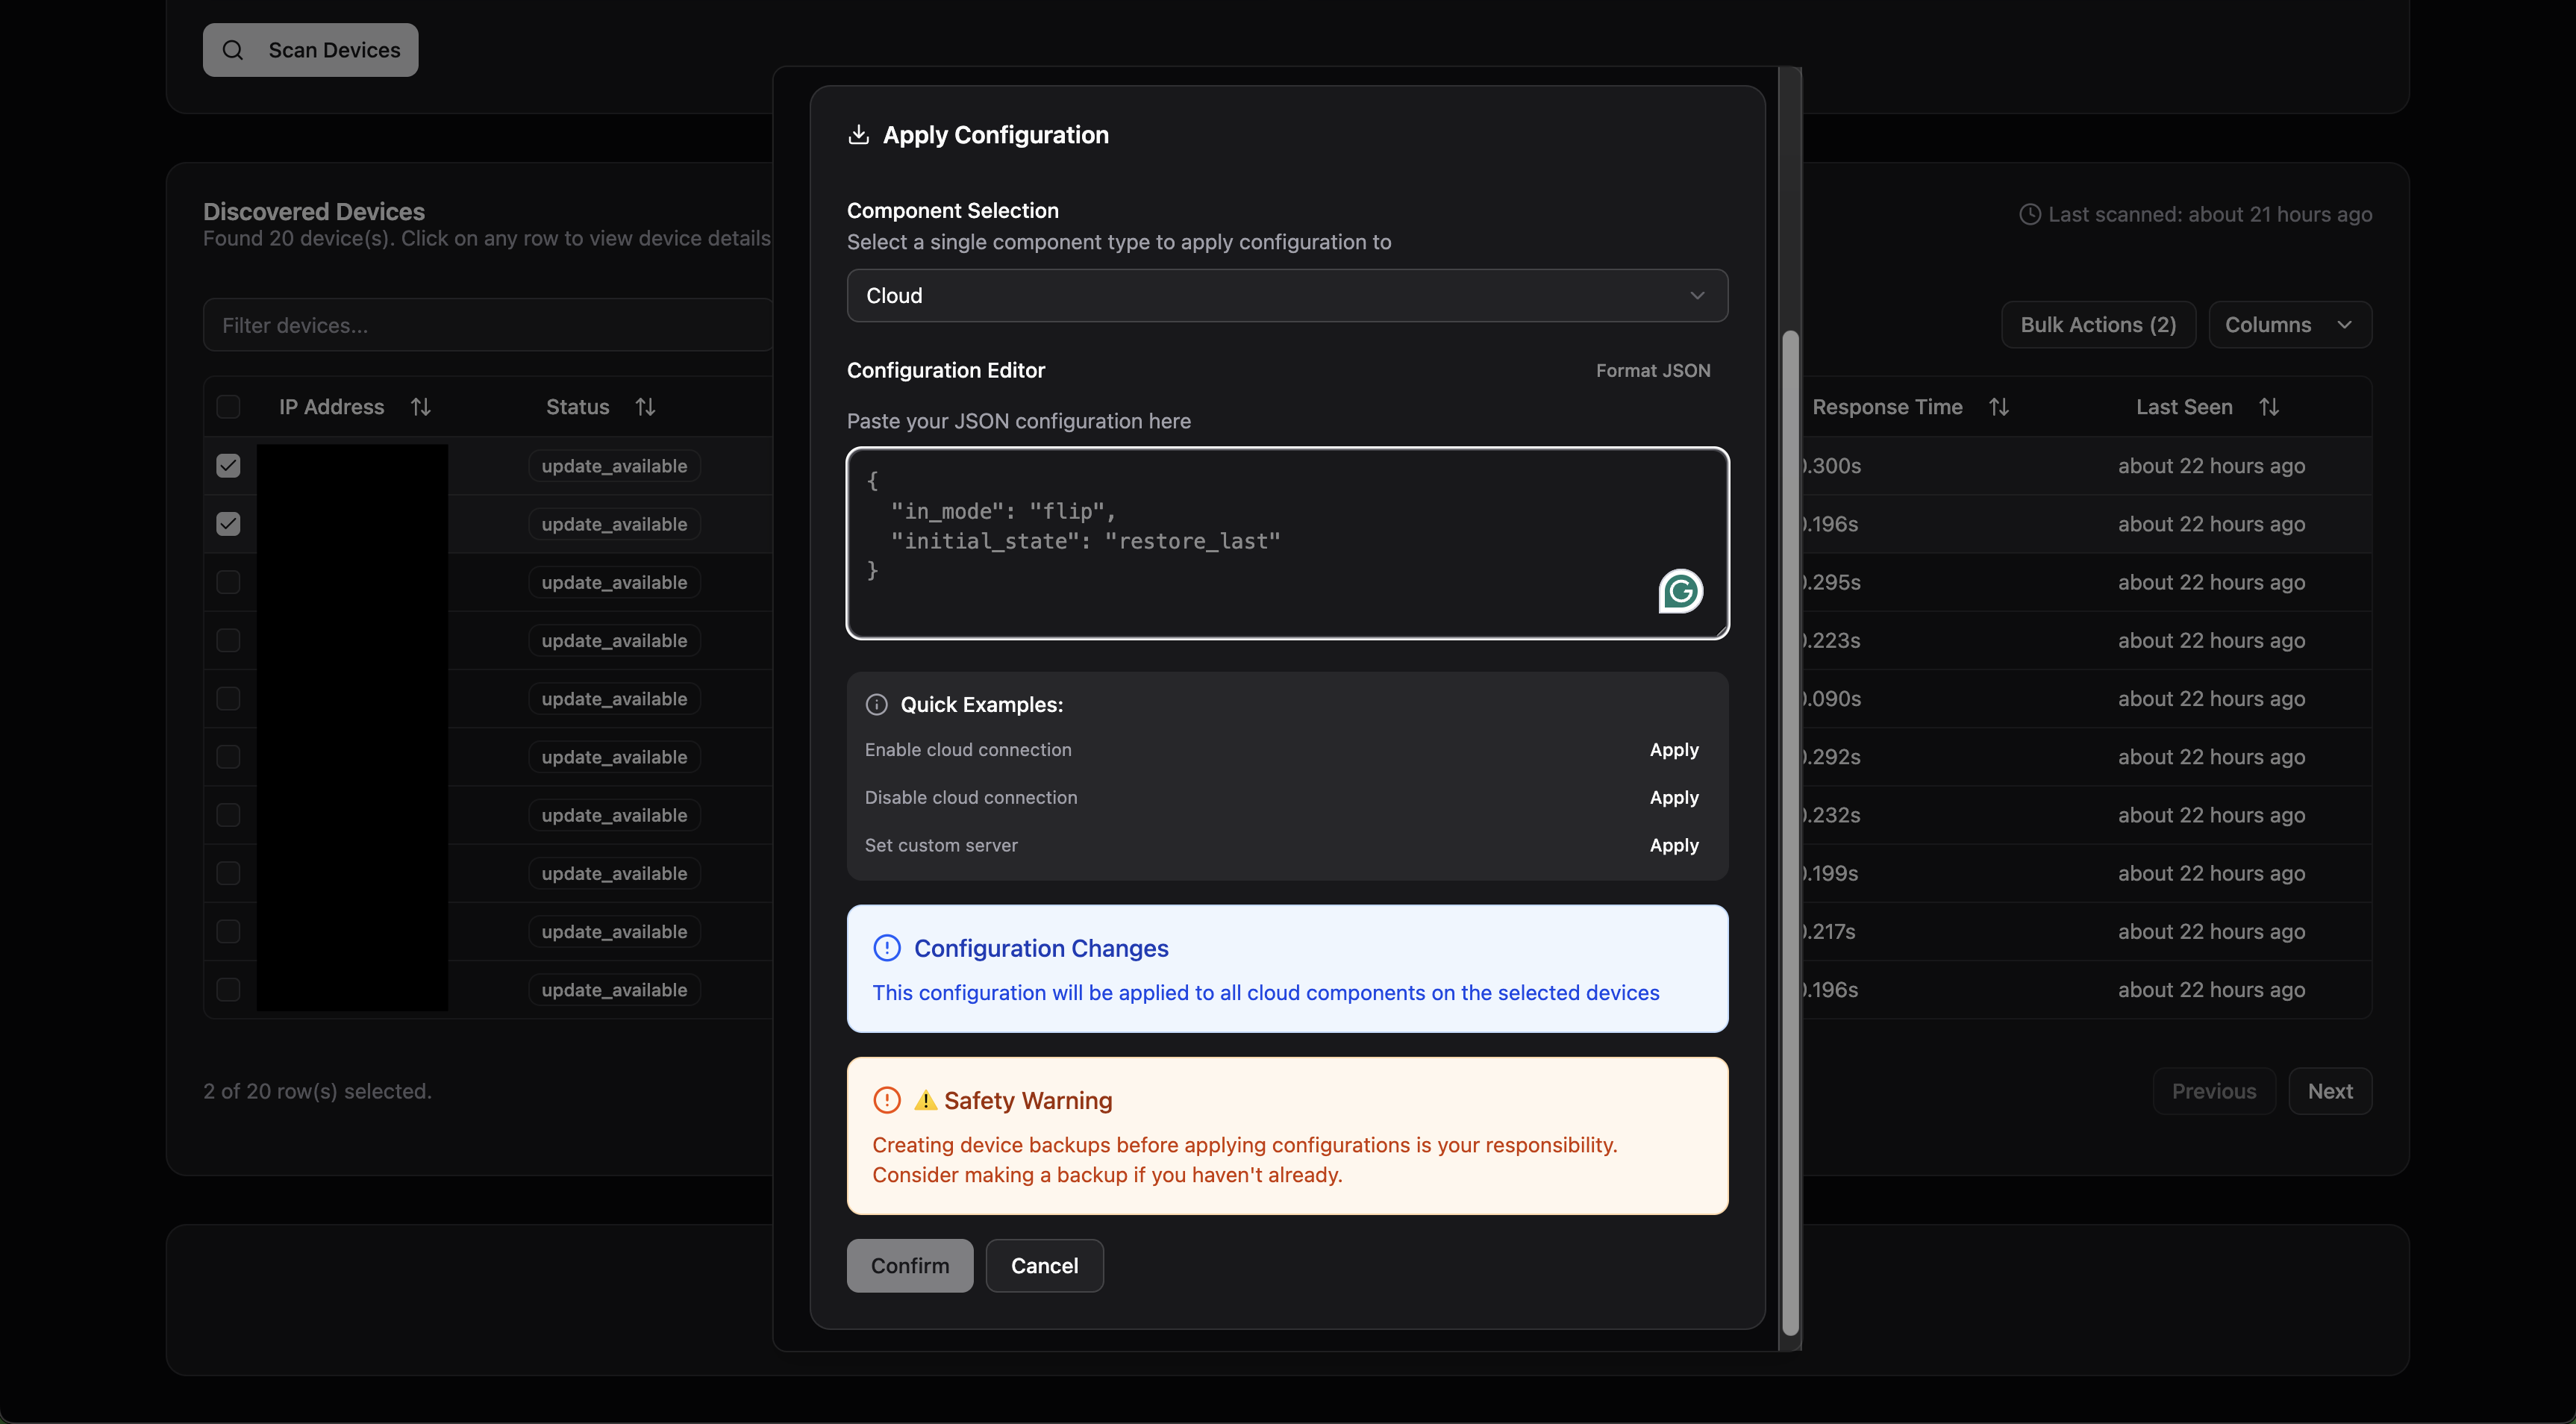Click the search icon in Scan Devices
Viewport: 2576px width, 1424px height.
point(233,50)
